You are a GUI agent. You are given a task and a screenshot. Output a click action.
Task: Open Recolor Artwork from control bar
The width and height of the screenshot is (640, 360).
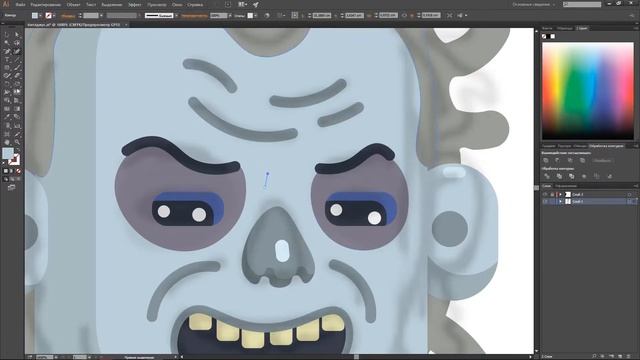click(267, 16)
